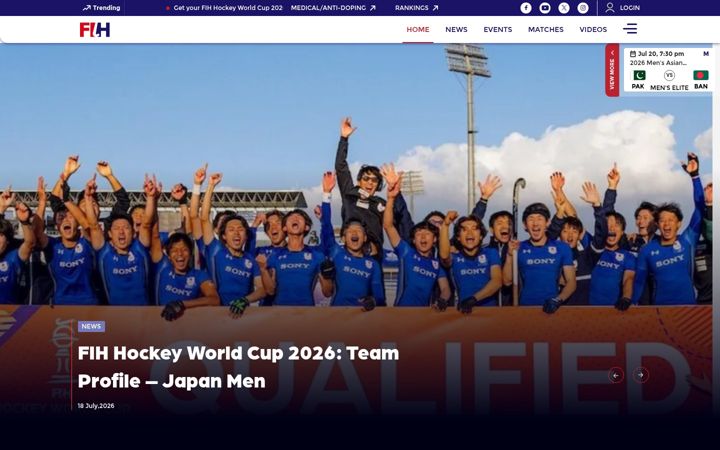Click the FIH logo

coord(95,29)
